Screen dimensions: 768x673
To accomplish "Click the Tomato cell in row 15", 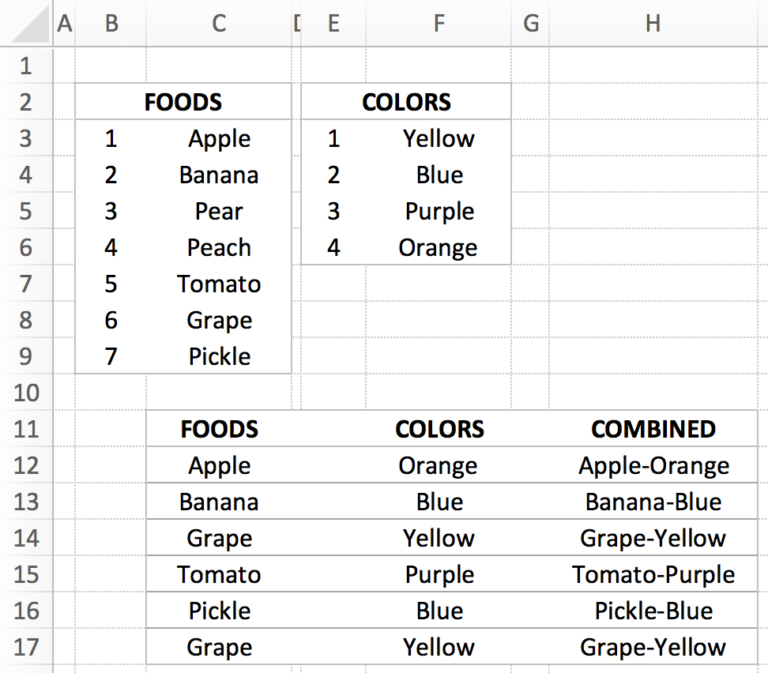I will coord(219,575).
